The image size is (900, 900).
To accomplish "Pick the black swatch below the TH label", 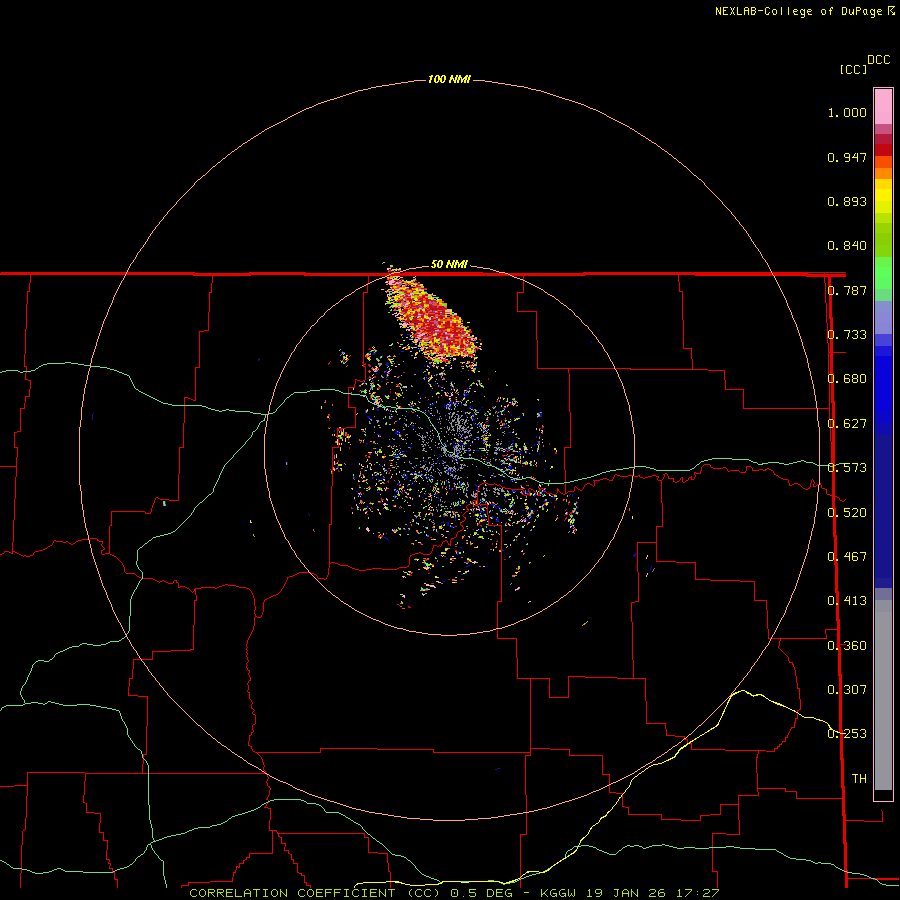I will 883,794.
